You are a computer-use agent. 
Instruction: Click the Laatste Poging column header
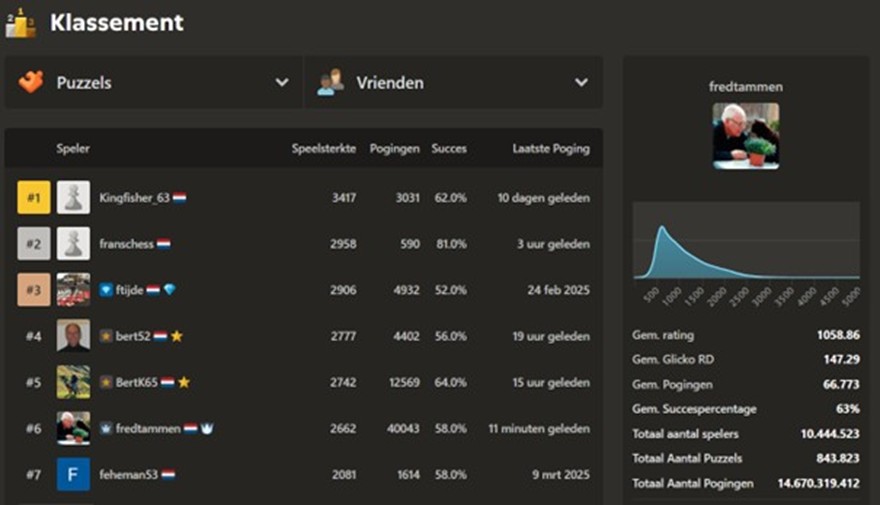pyautogui.click(x=550, y=149)
